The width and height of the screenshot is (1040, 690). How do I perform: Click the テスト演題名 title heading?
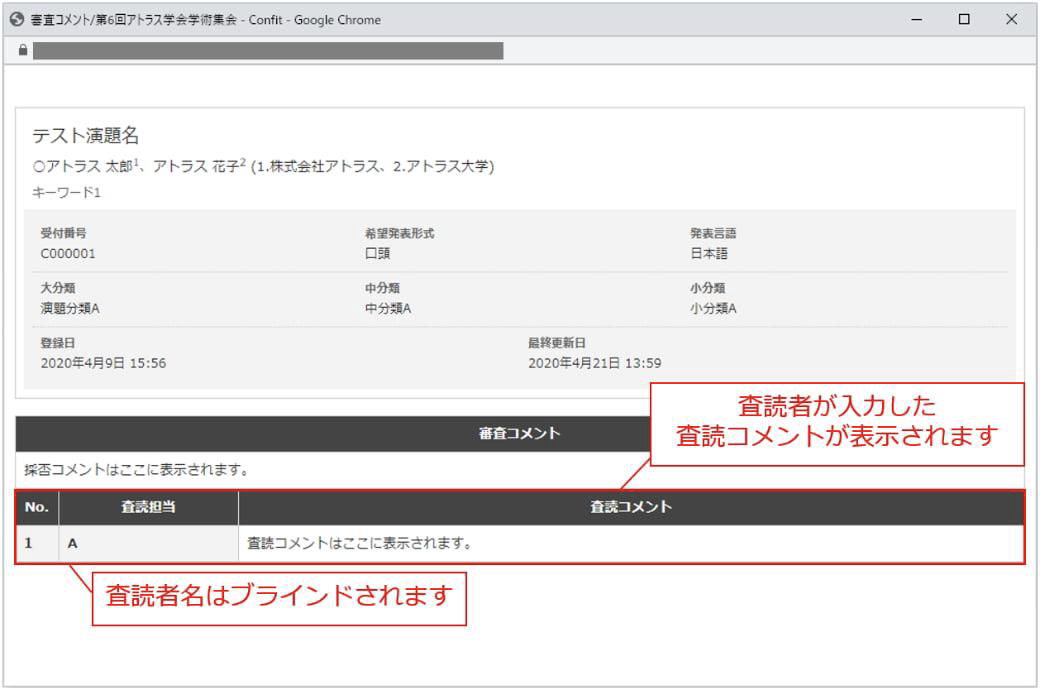pos(84,137)
